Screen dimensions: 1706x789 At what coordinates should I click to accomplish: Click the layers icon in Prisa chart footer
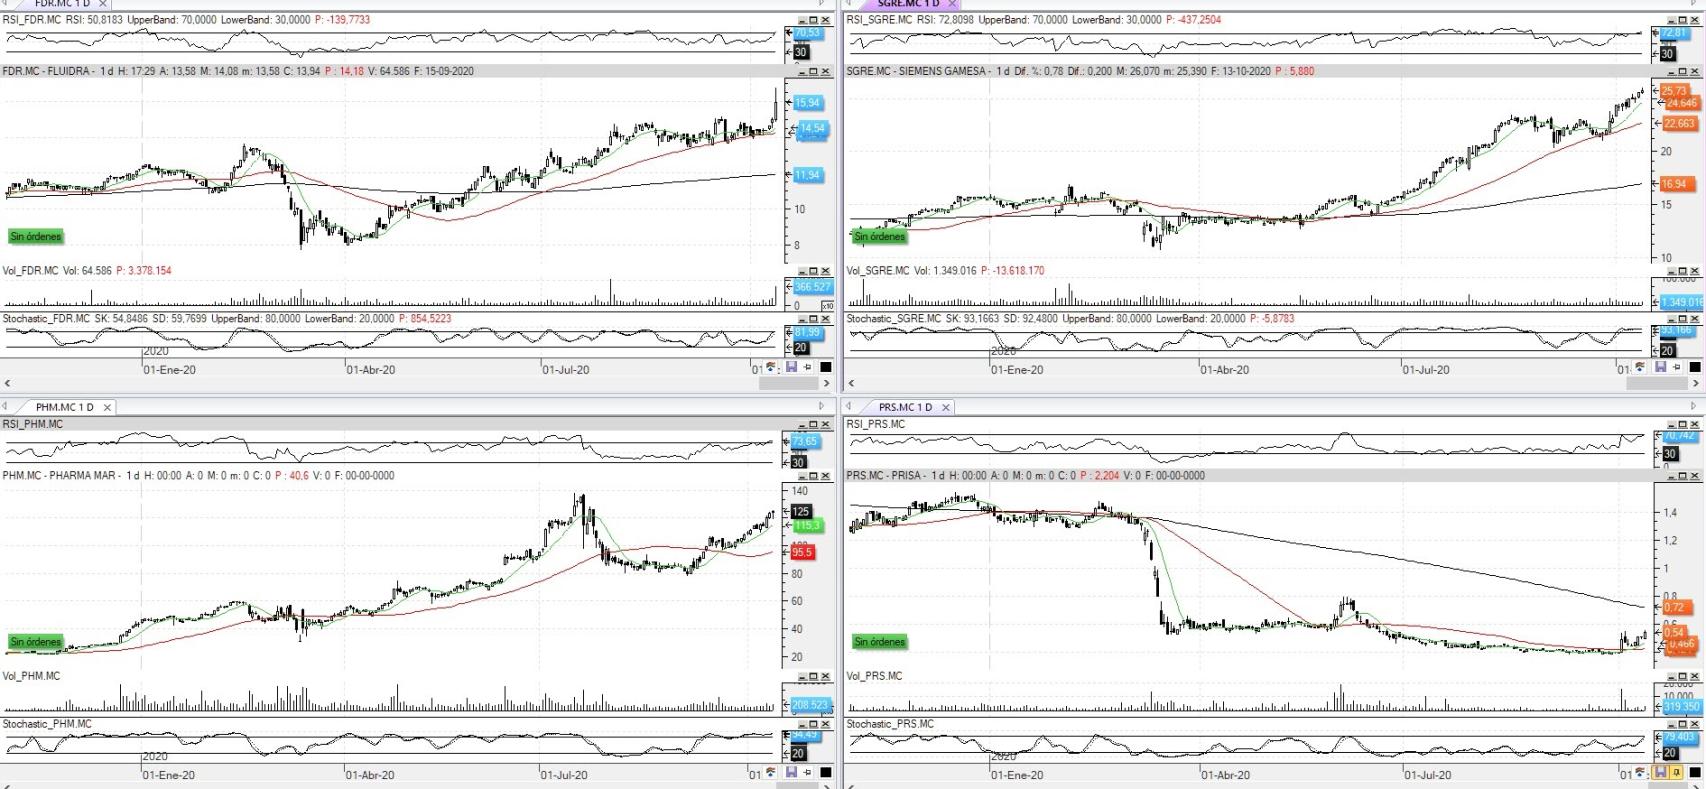click(x=1639, y=772)
